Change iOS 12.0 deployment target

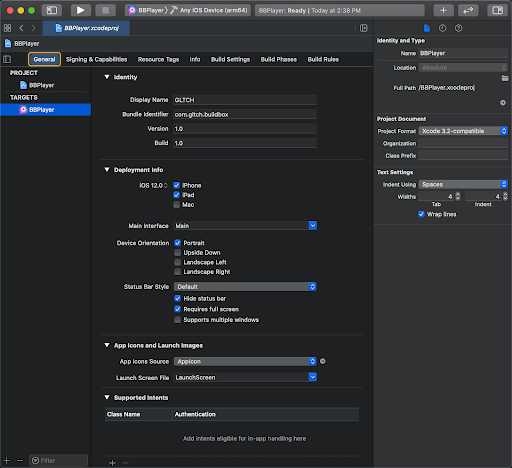click(153, 185)
